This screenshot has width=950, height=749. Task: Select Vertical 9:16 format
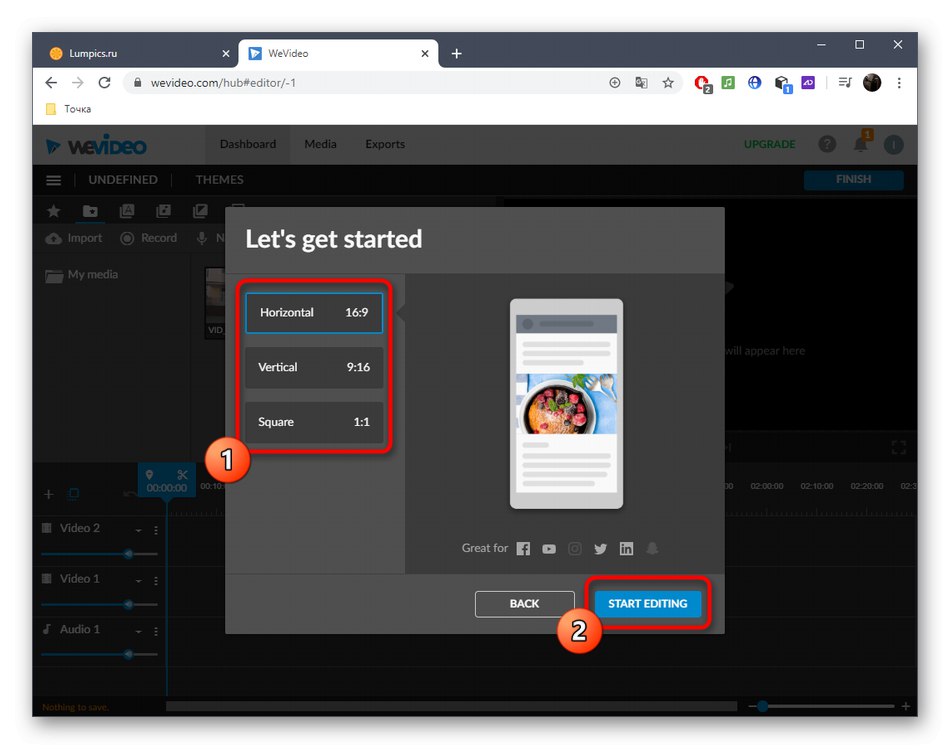coord(314,367)
